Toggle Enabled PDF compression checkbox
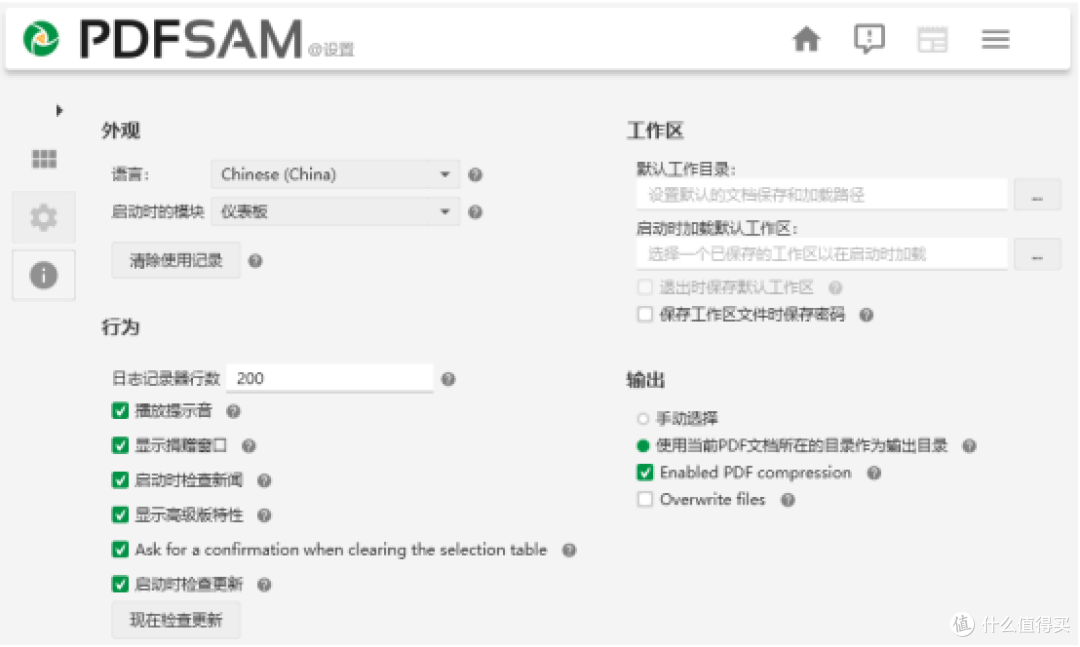The width and height of the screenshot is (1080, 647). pos(645,473)
